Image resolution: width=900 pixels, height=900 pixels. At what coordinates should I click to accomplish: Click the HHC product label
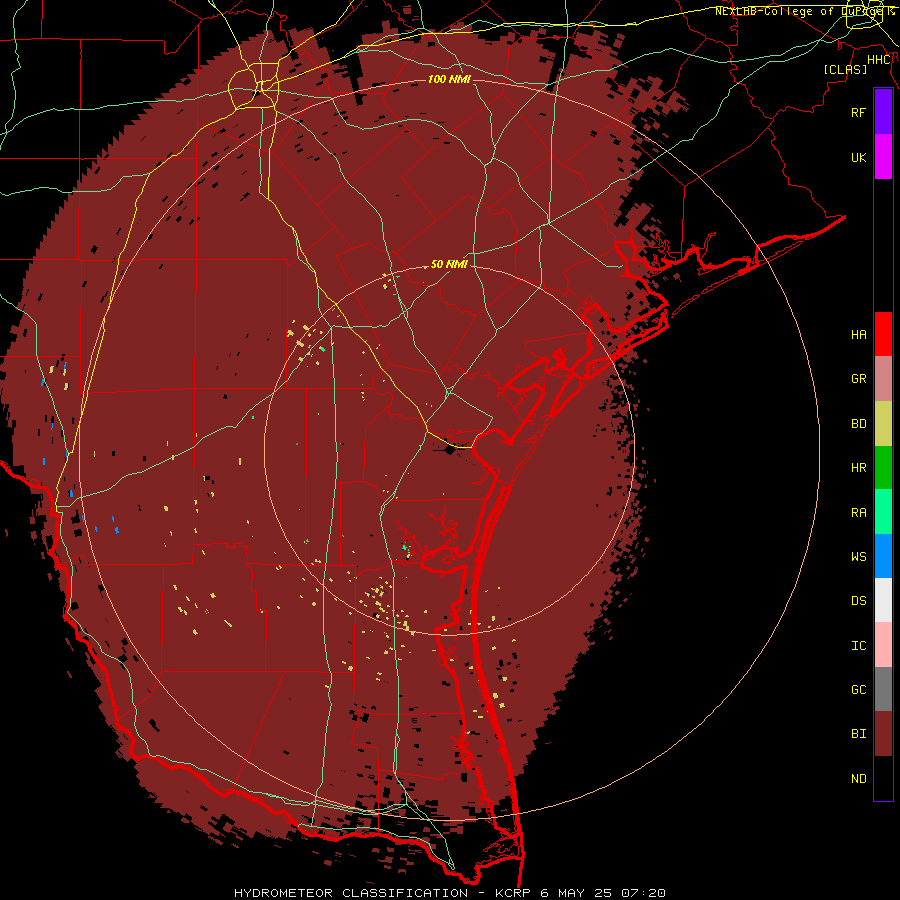pyautogui.click(x=879, y=60)
